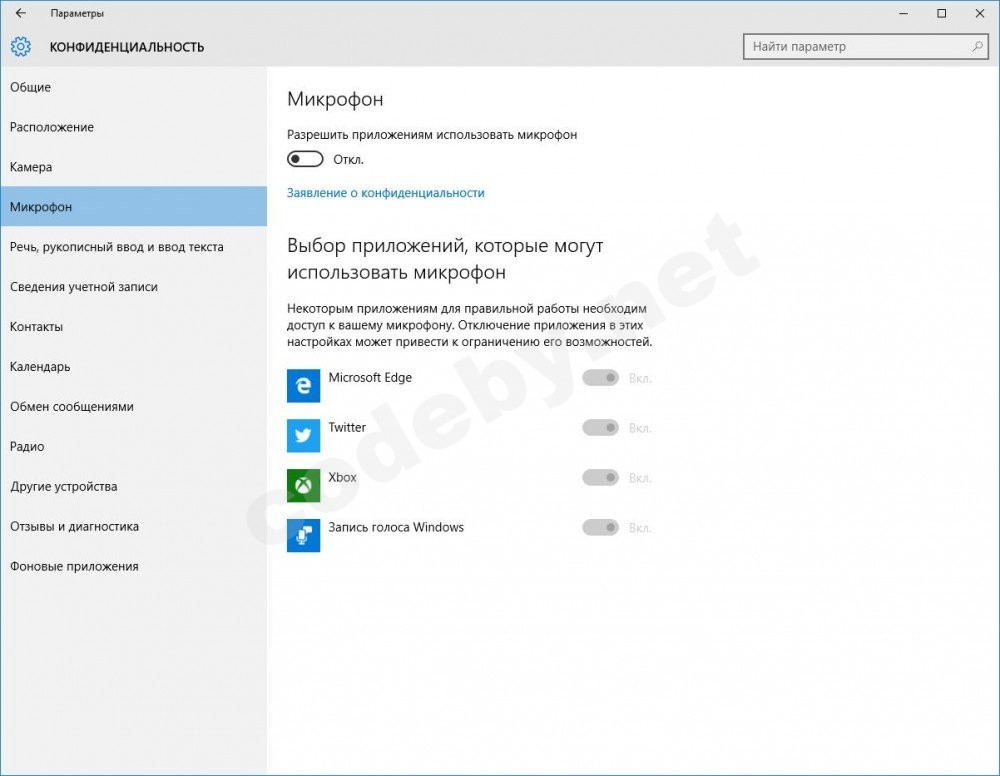Viewport: 1000px width, 776px height.
Task: Click the Xbox app icon
Action: (x=304, y=485)
